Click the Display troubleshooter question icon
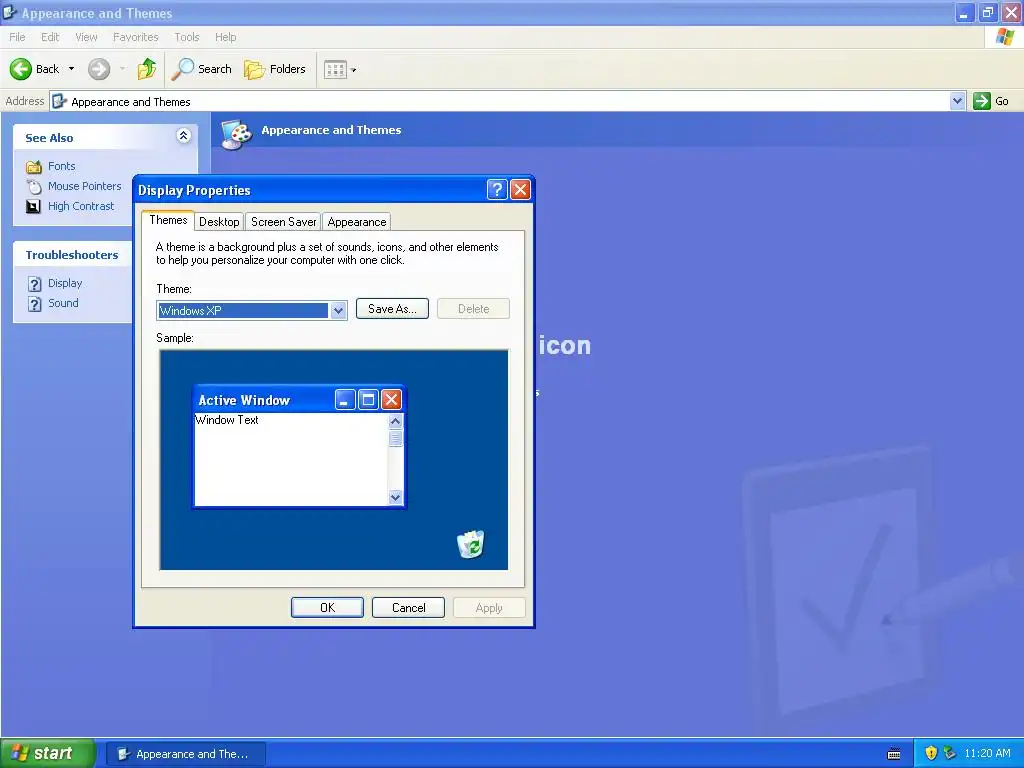Image resolution: width=1024 pixels, height=768 pixels. tap(35, 284)
